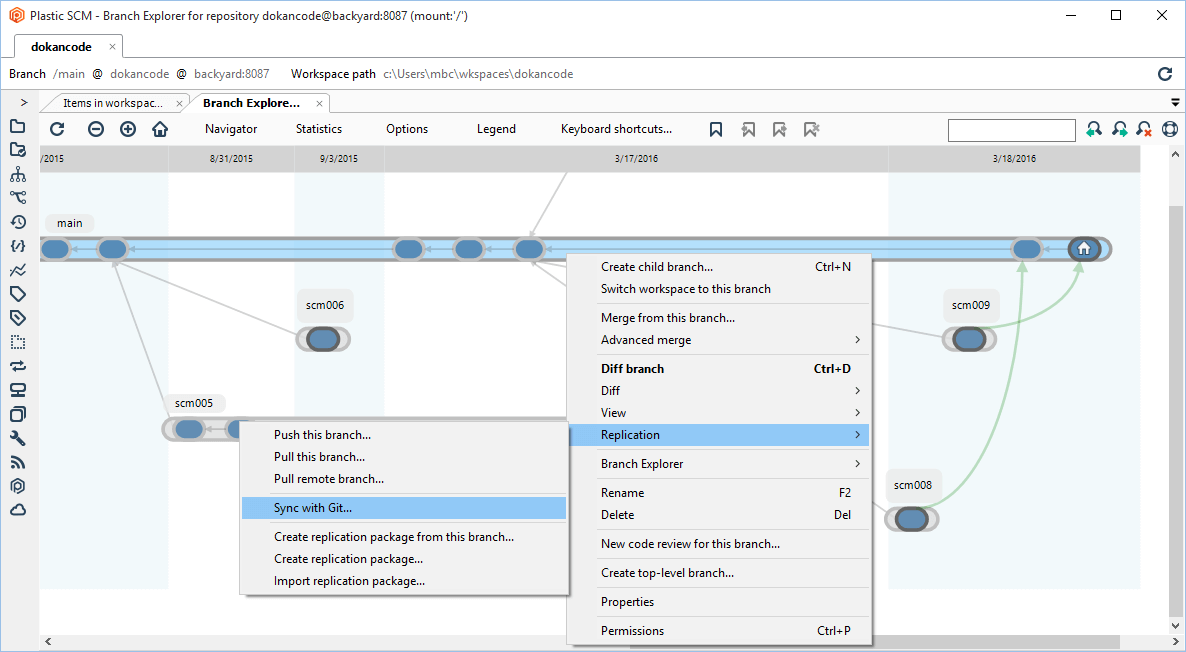Click the Statistics toolbar button
Image resolution: width=1186 pixels, height=652 pixels.
coord(319,129)
